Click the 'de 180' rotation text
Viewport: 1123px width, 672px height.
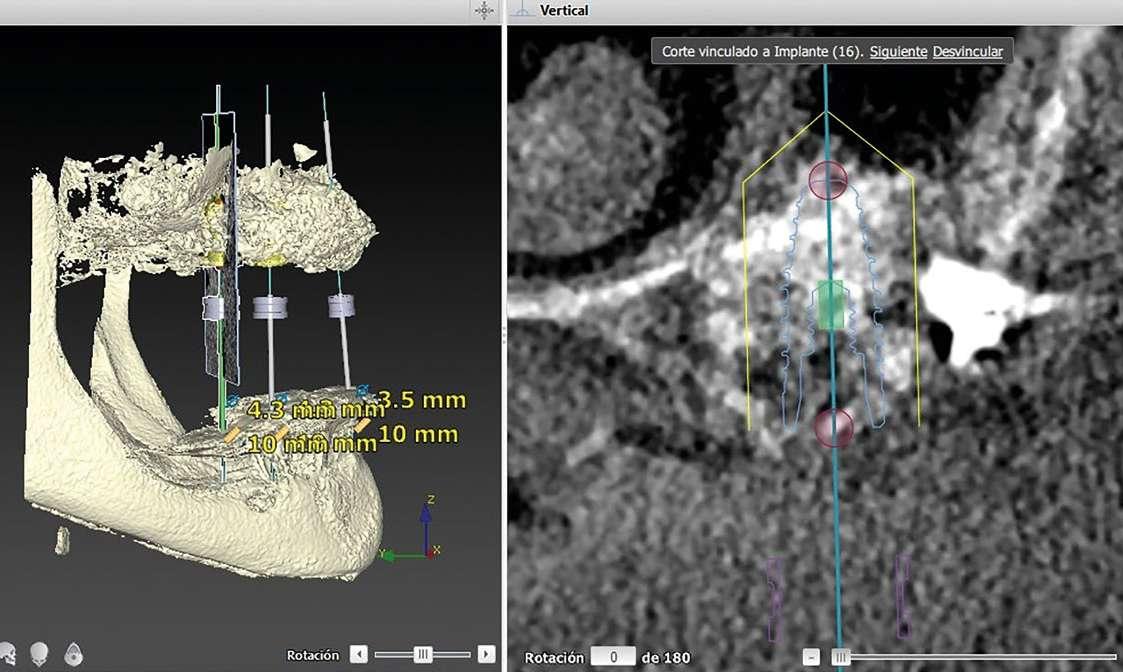(666, 657)
